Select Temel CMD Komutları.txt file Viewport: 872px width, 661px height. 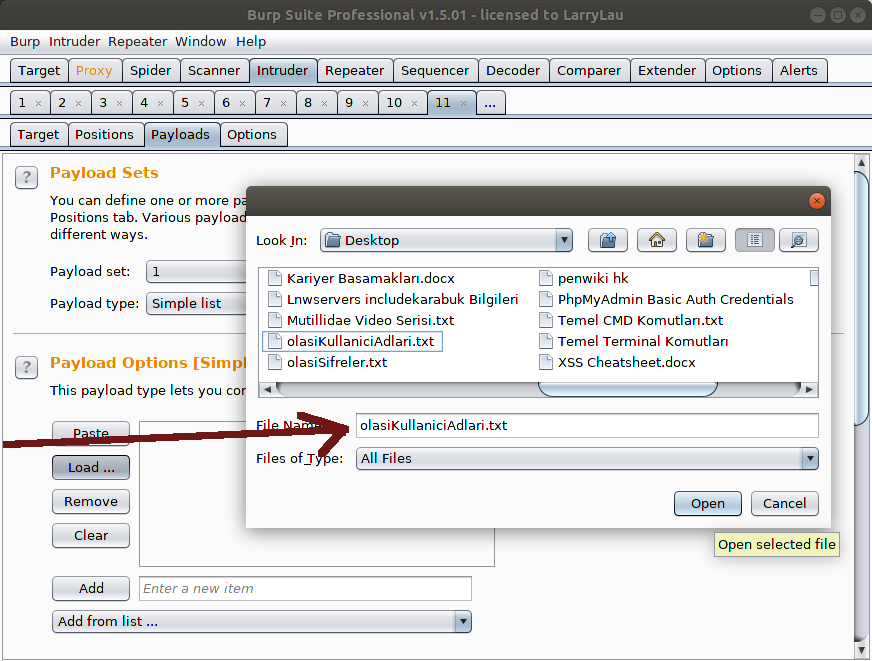pyautogui.click(x=641, y=321)
